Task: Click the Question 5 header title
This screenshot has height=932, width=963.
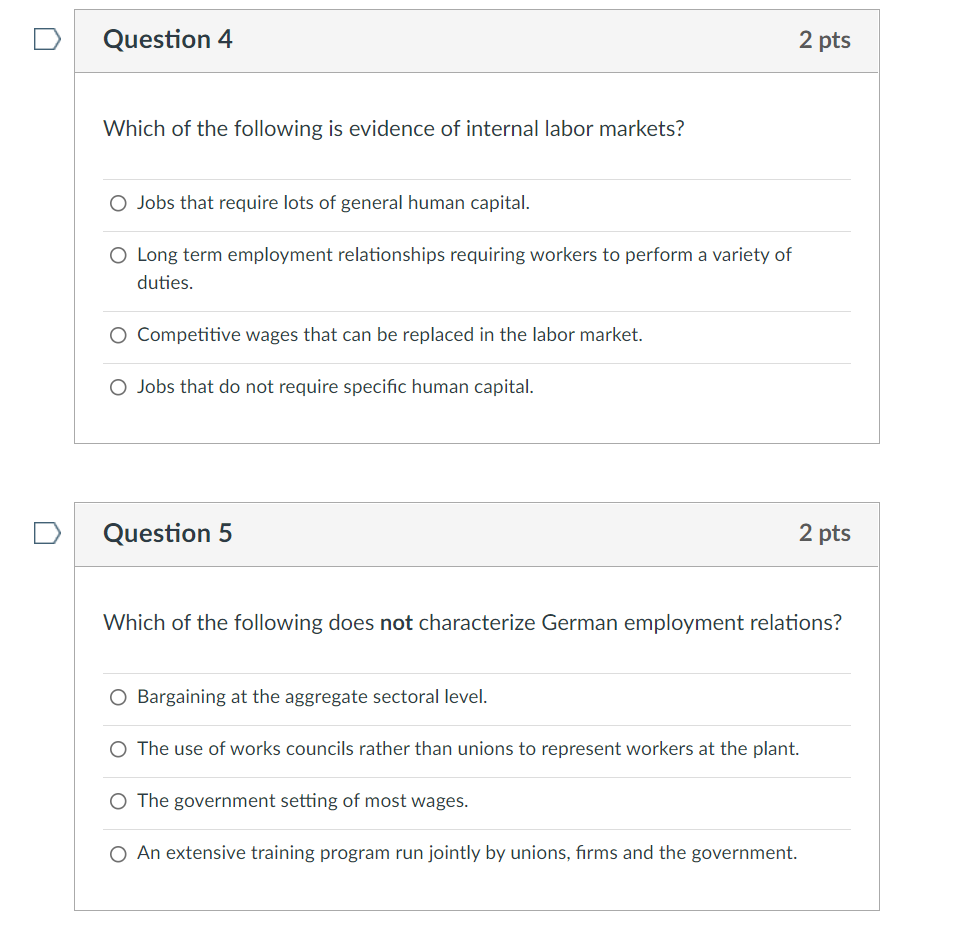Action: [x=167, y=534]
